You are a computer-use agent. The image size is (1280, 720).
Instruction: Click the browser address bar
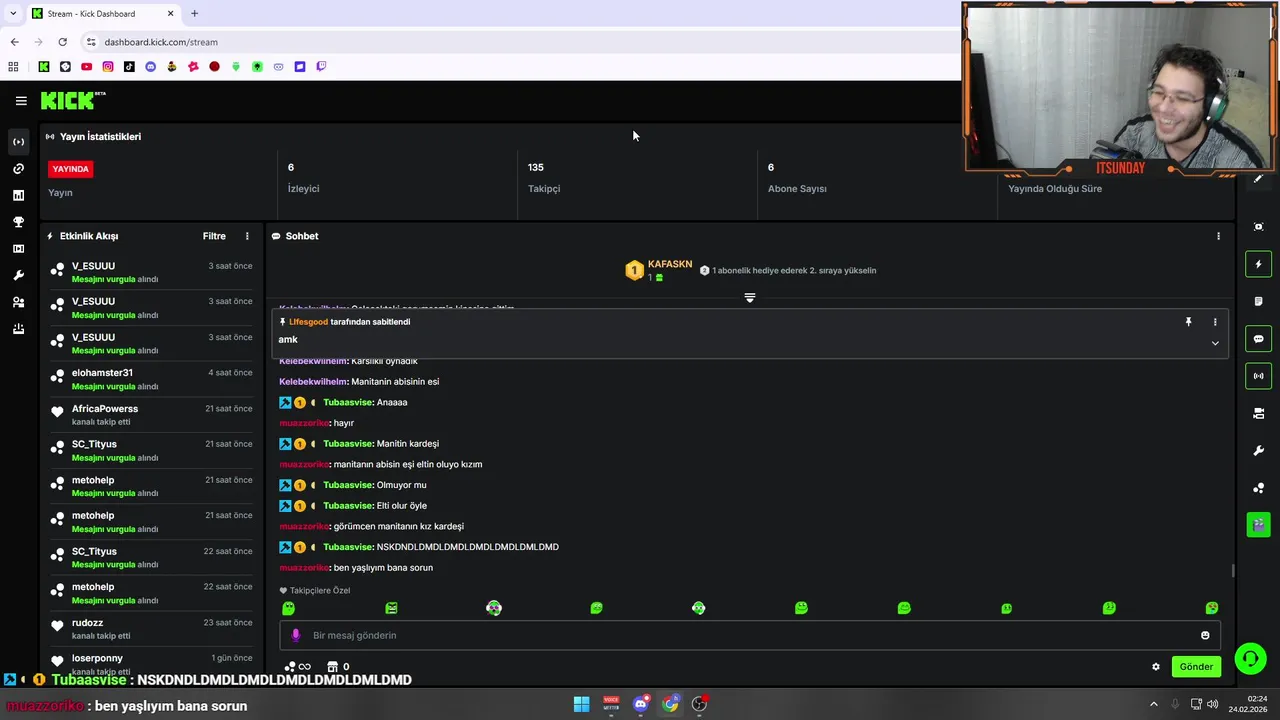pyautogui.click(x=520, y=42)
